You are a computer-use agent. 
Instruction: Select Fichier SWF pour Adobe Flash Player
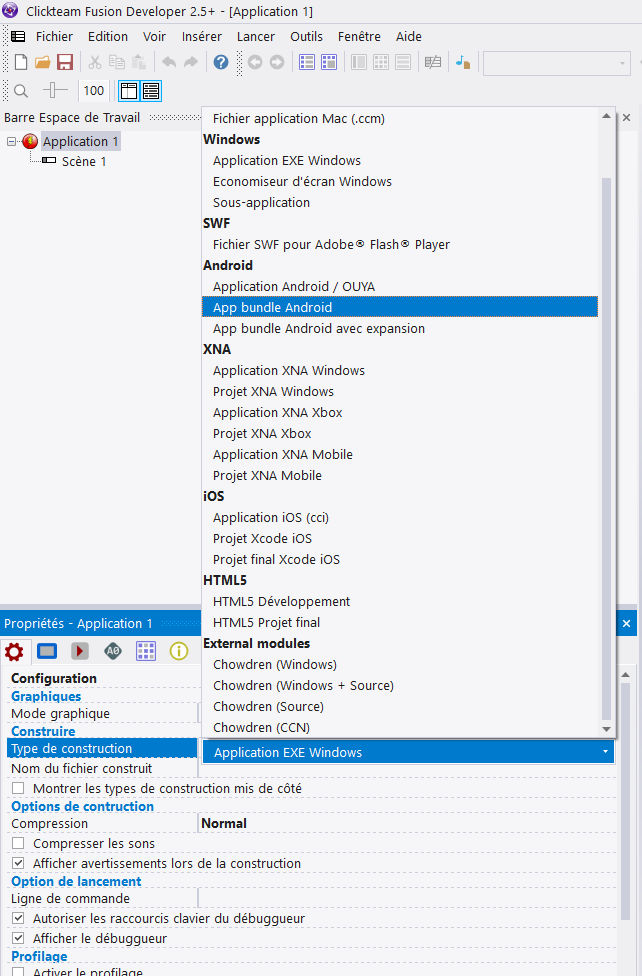[400, 245]
